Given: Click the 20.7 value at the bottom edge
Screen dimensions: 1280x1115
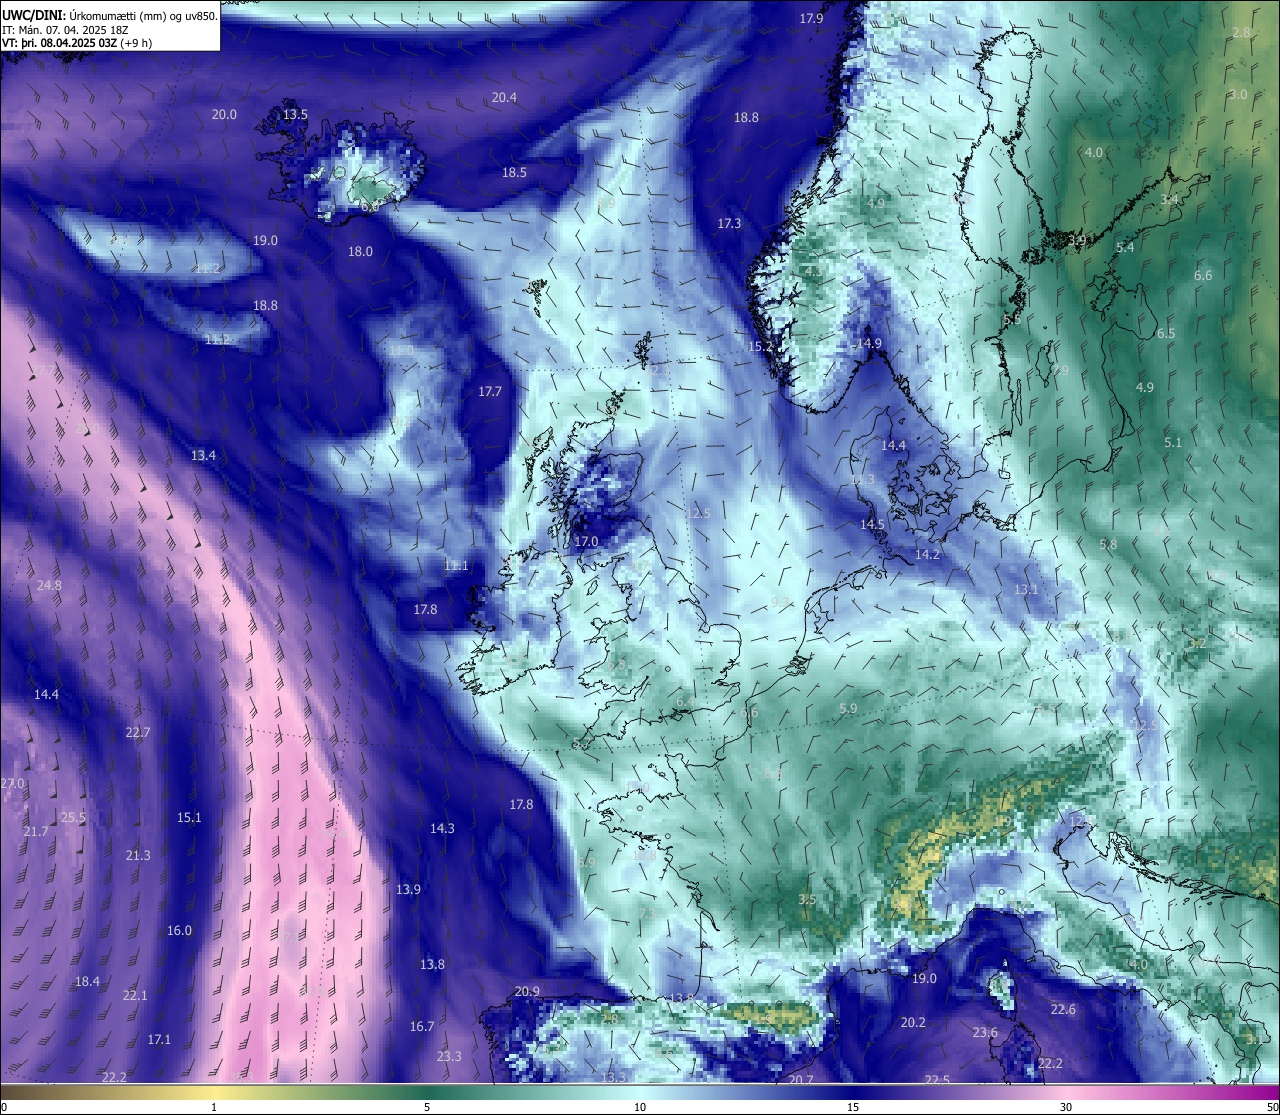Looking at the screenshot, I should point(800,1080).
